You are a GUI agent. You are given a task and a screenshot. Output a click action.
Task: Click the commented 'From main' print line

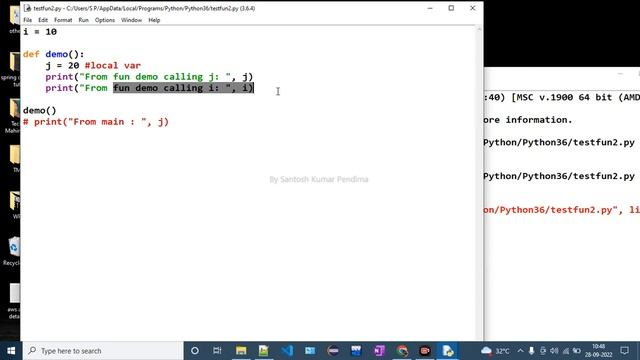pyautogui.click(x=96, y=122)
